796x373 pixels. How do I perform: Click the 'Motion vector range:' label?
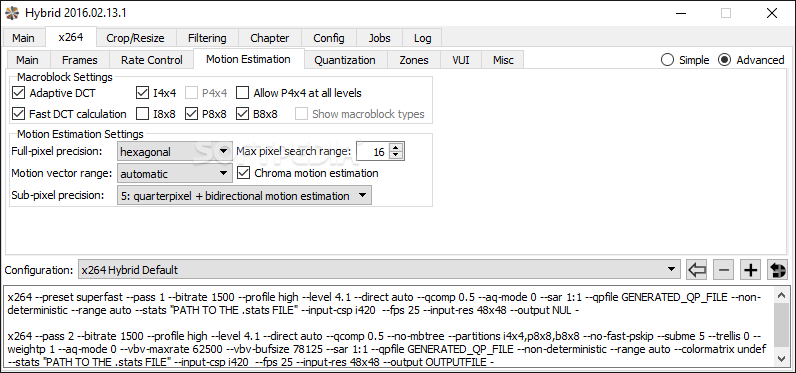point(61,173)
